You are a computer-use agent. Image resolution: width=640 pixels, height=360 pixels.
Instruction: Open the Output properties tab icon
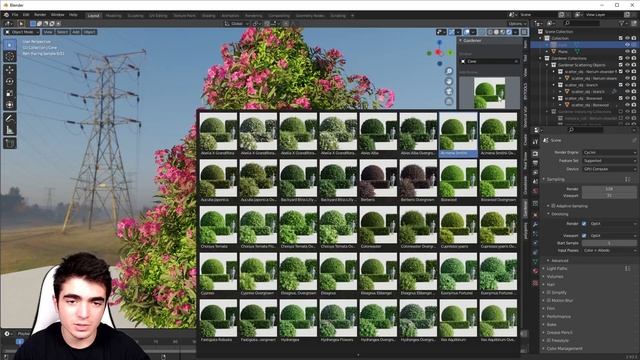[536, 162]
